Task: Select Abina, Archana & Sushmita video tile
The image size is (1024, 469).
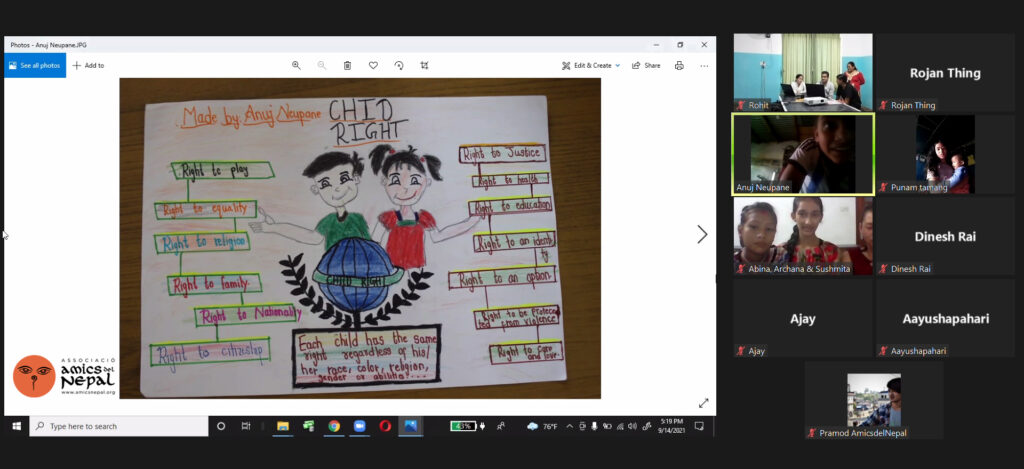Action: pyautogui.click(x=803, y=236)
